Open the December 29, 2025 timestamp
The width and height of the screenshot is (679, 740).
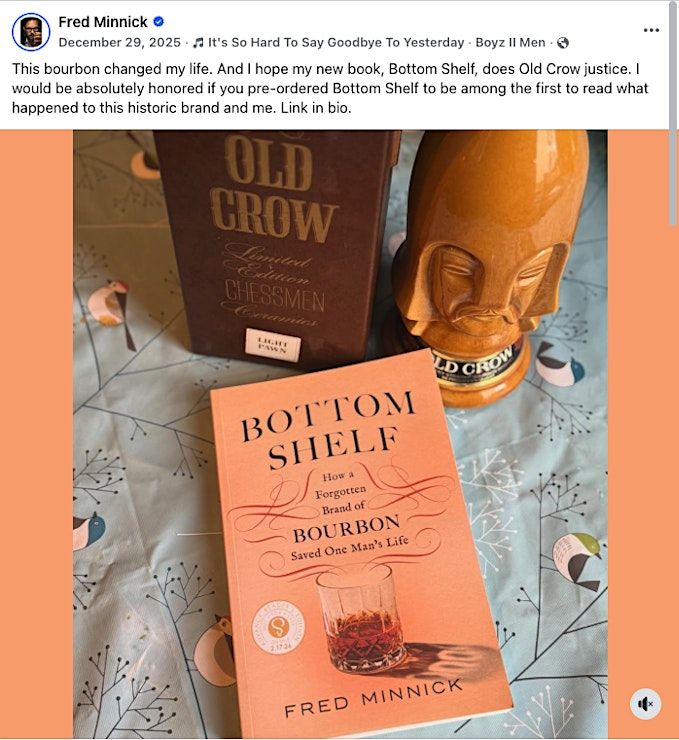119,42
